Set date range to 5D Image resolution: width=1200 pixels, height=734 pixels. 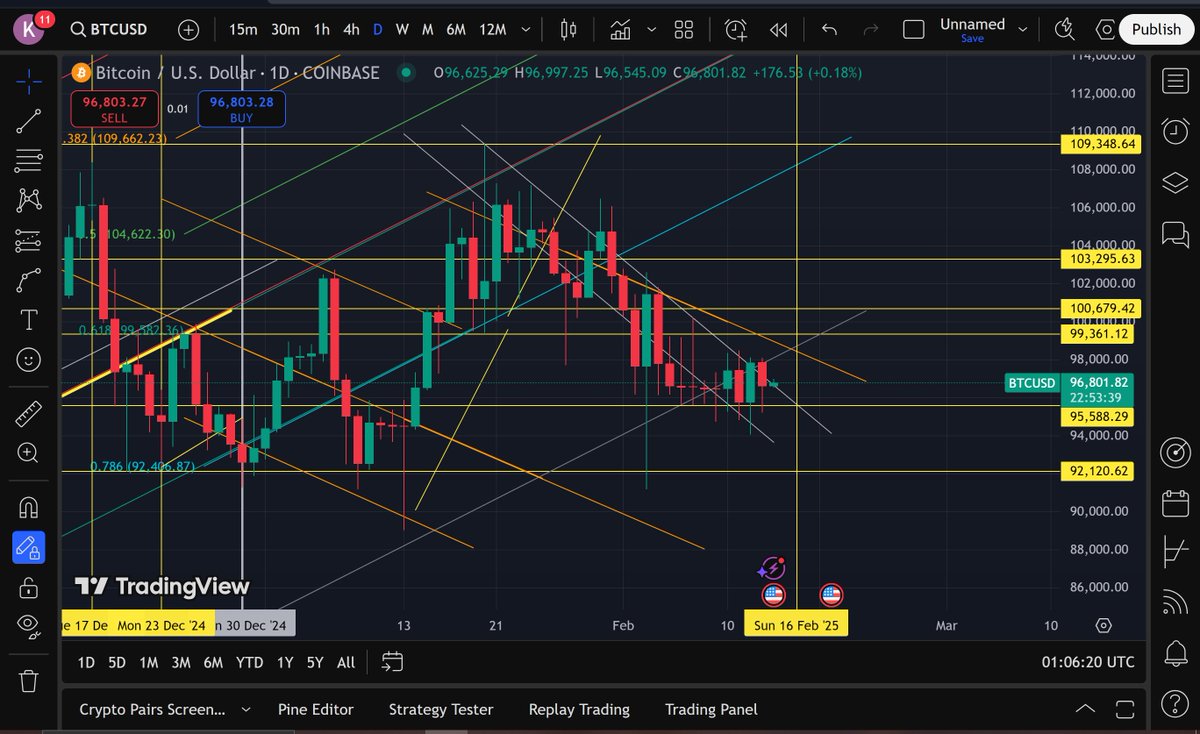pos(117,662)
